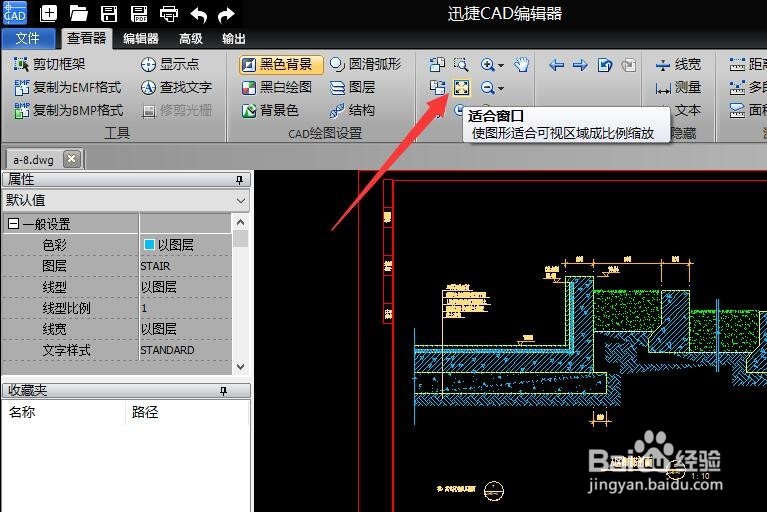The height and width of the screenshot is (512, 767).
Task: Click 复制为EMF格式
Action: pos(68,87)
